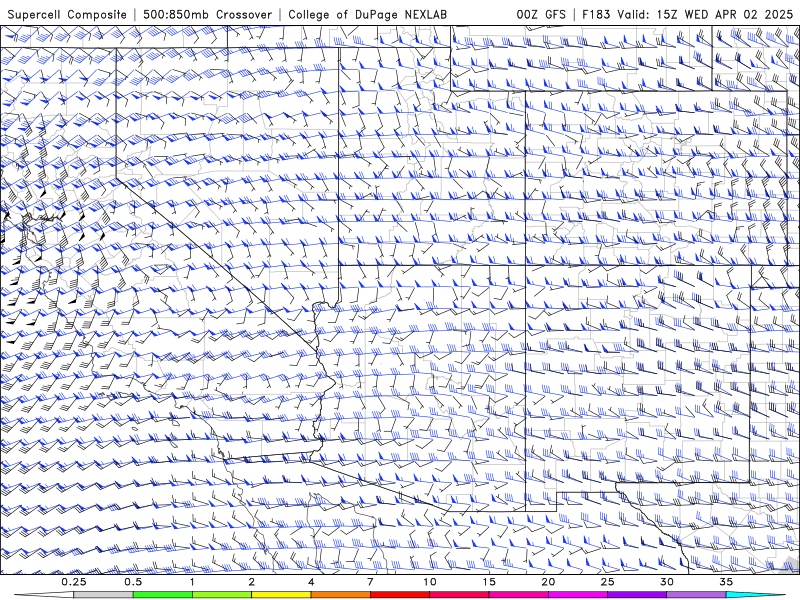800x600 pixels.
Task: Select the hot pink segment between 15 and 20
Action: 518,595
